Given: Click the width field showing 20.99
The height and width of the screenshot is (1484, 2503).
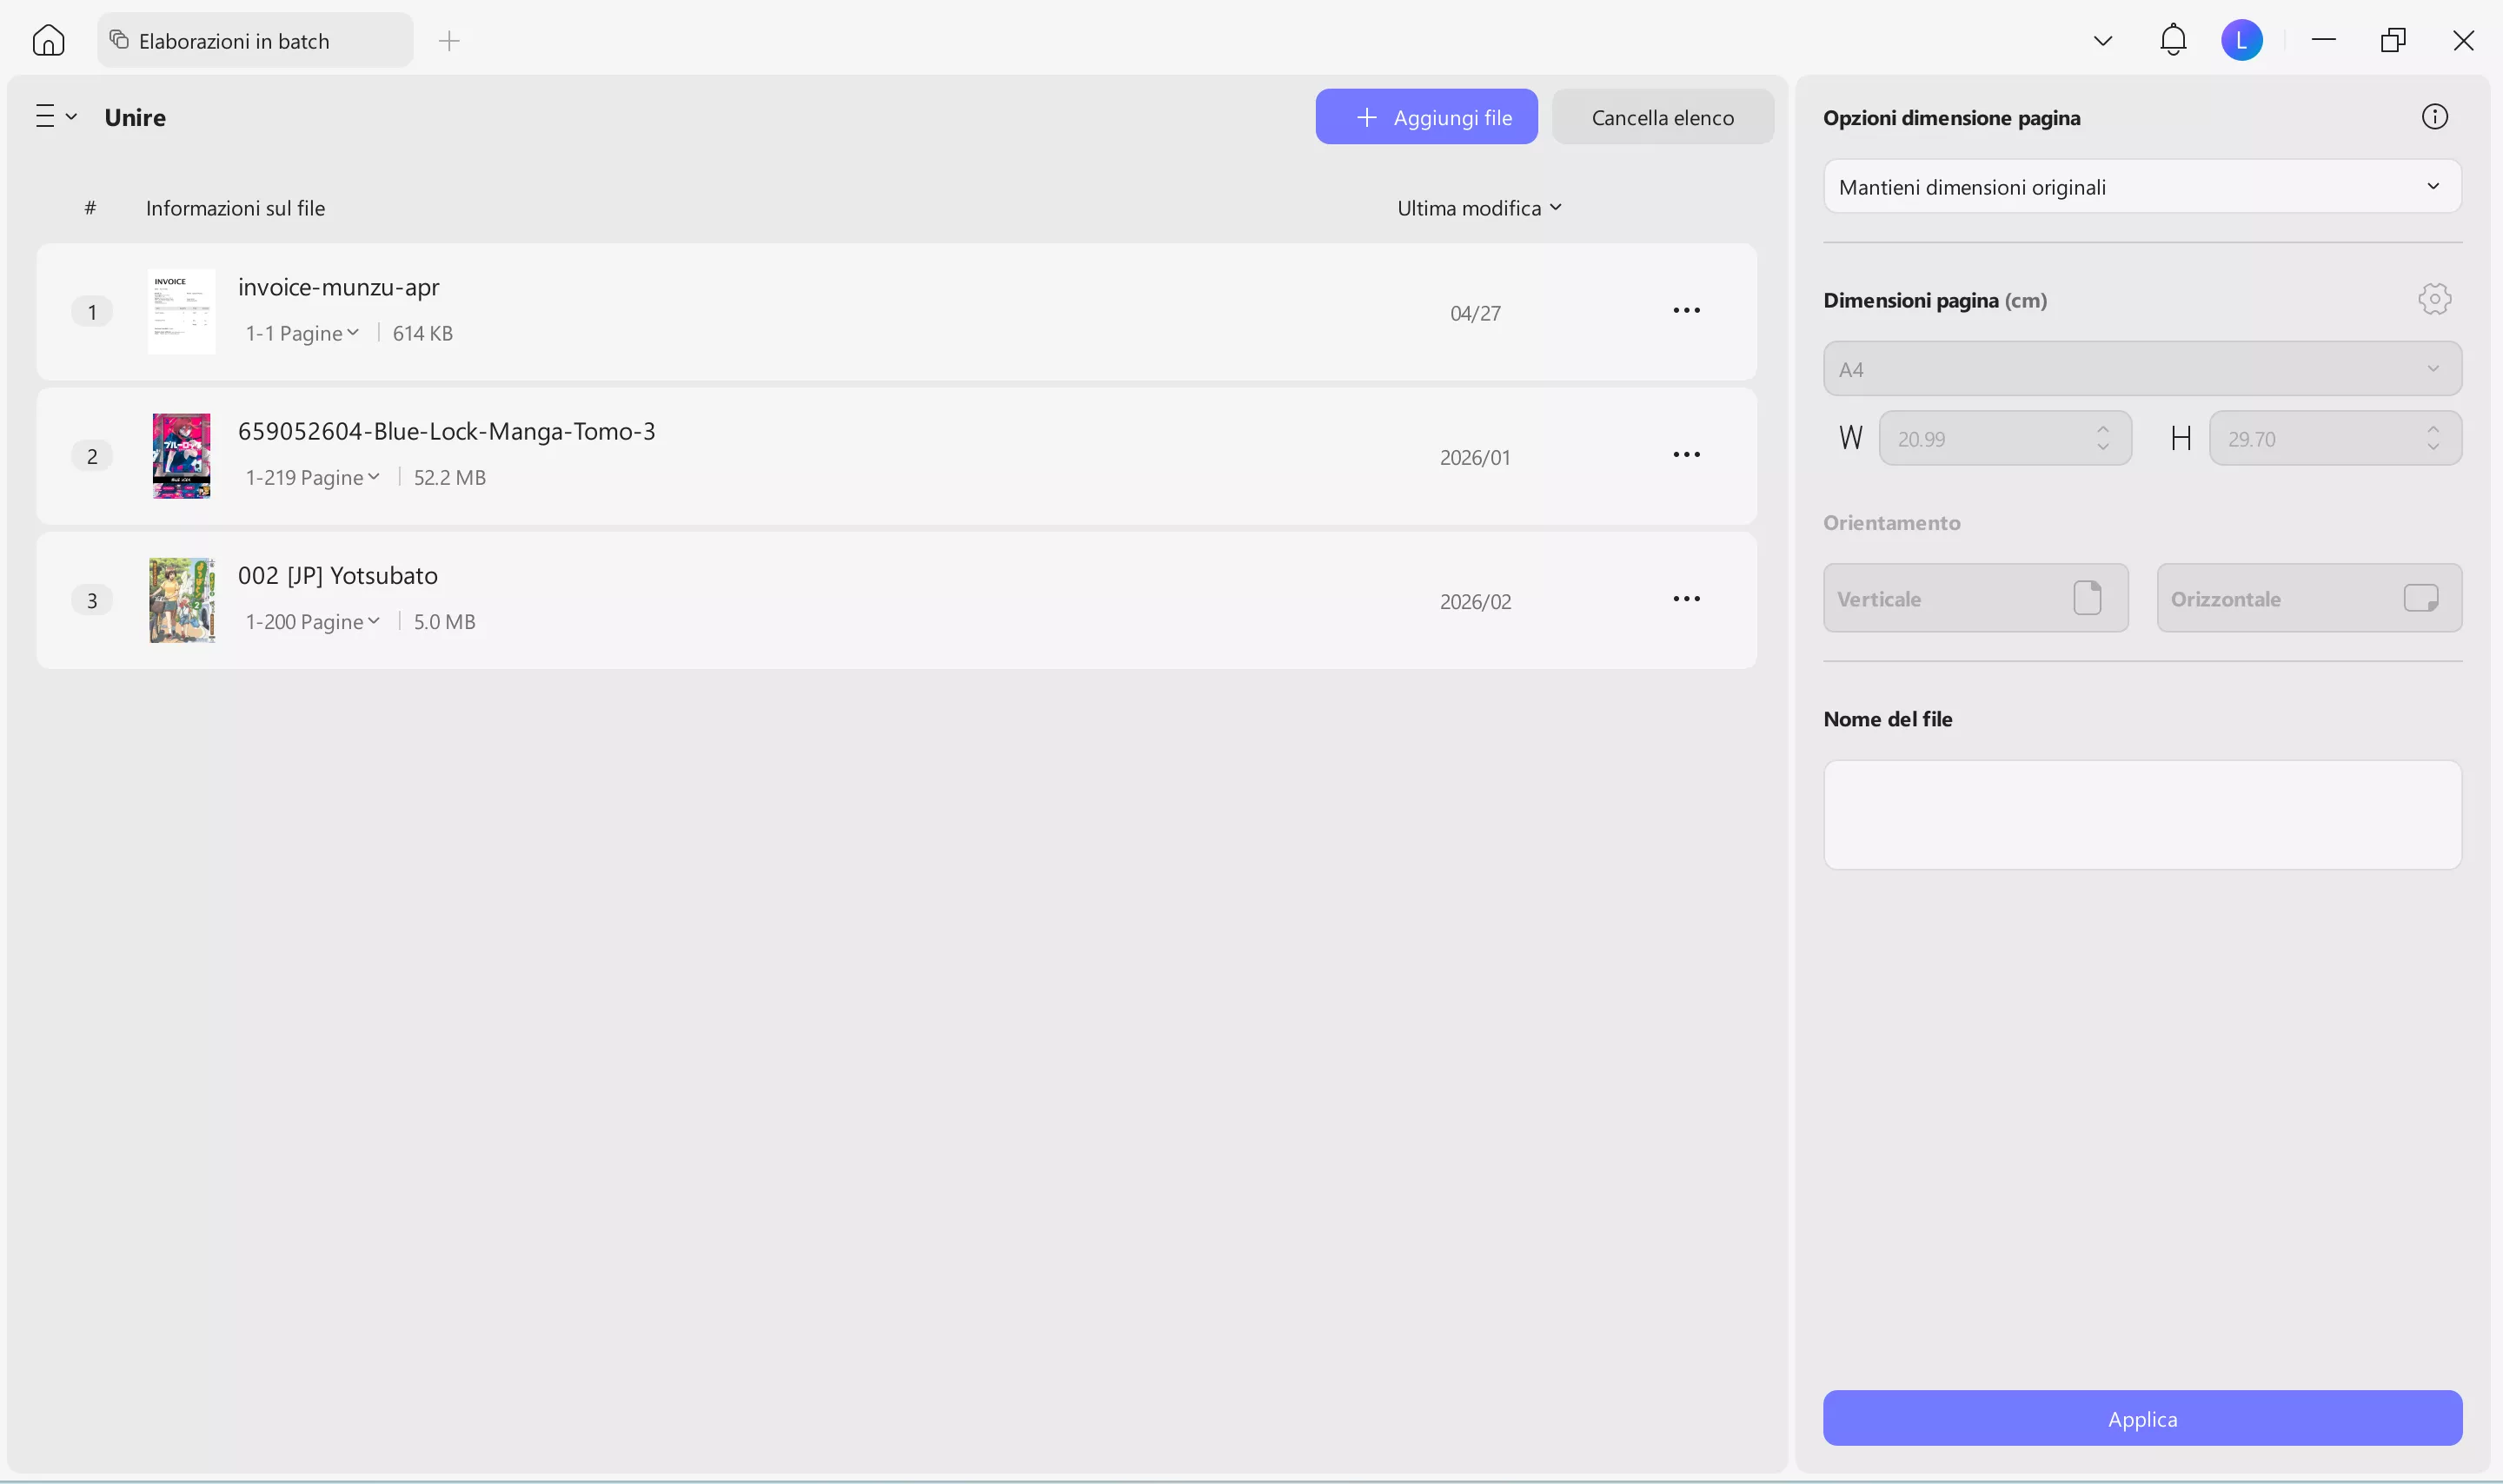Looking at the screenshot, I should [x=2004, y=438].
